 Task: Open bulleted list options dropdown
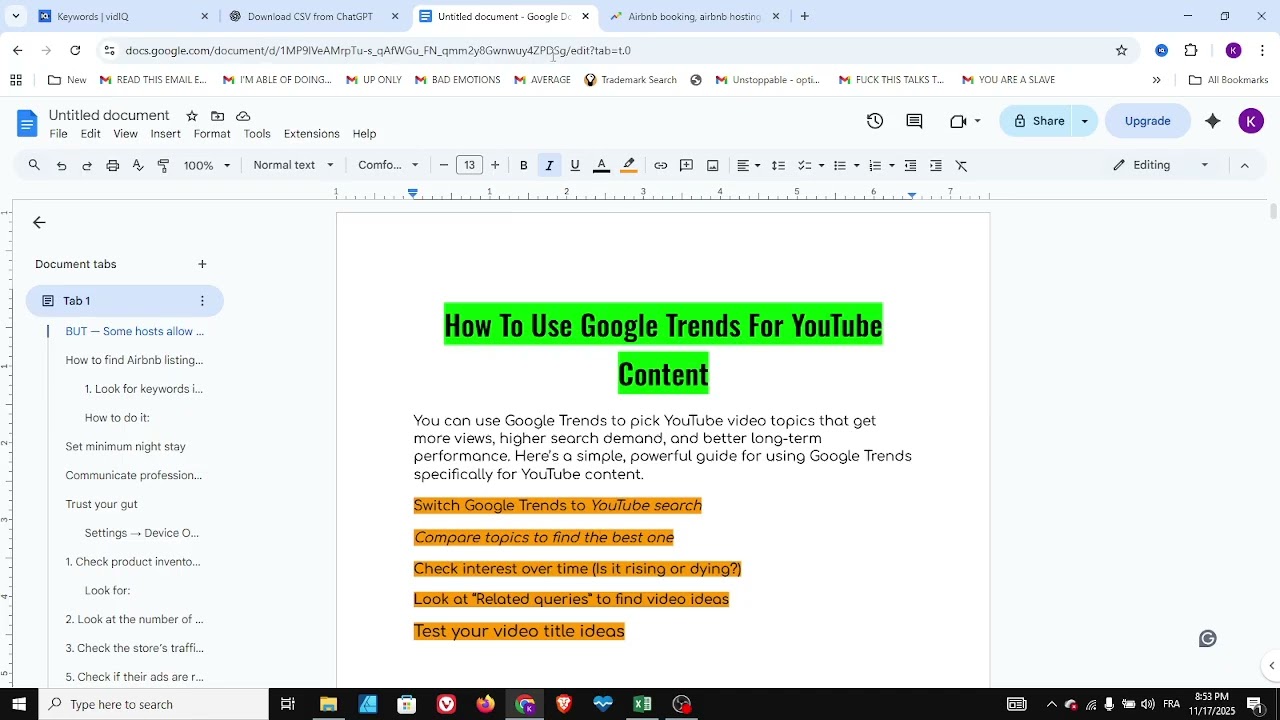point(846,165)
